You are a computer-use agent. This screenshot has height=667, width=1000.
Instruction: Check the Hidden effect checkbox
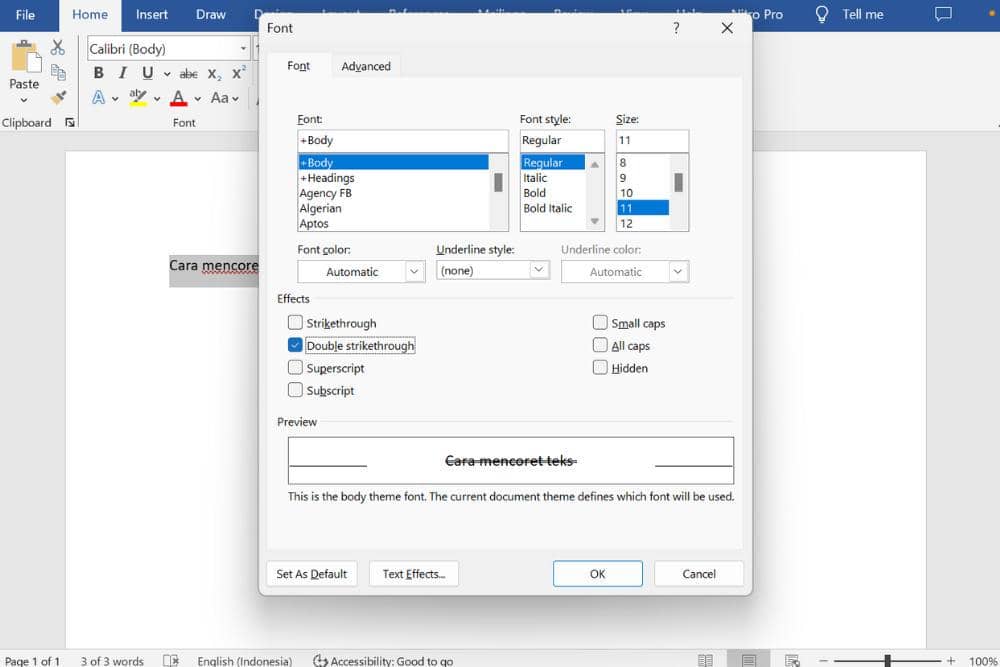(600, 368)
